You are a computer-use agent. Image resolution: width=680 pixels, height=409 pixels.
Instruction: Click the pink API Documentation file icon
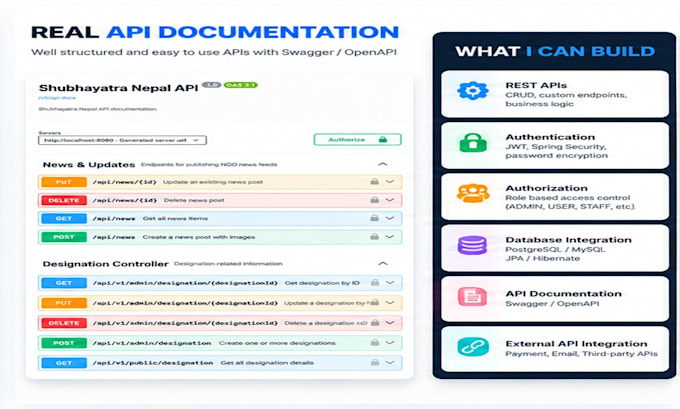pyautogui.click(x=472, y=297)
